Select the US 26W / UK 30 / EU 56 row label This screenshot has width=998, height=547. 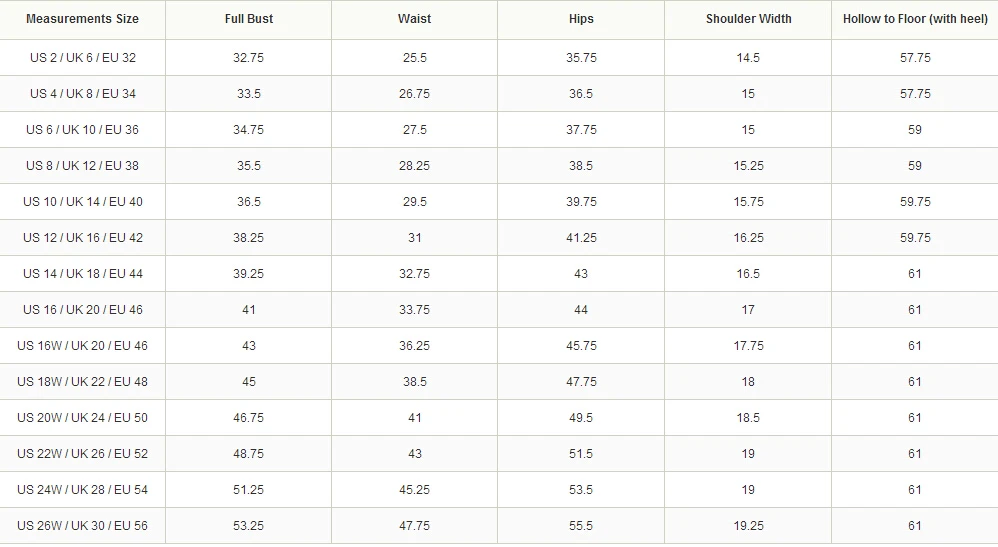tap(83, 526)
